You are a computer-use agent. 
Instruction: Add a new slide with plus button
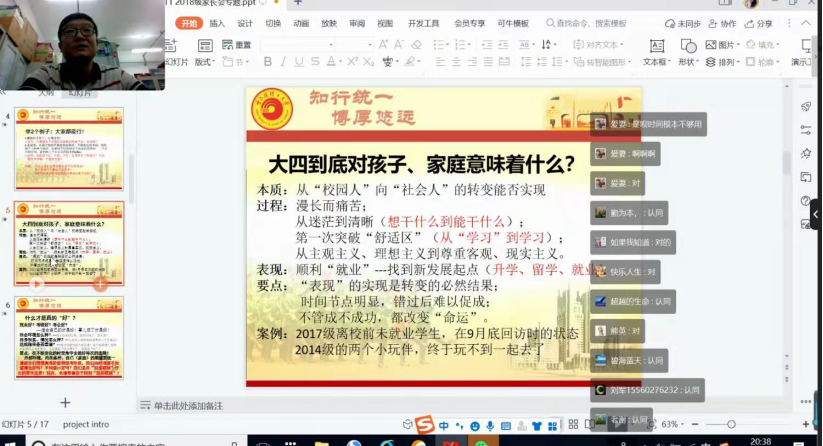coord(65,402)
